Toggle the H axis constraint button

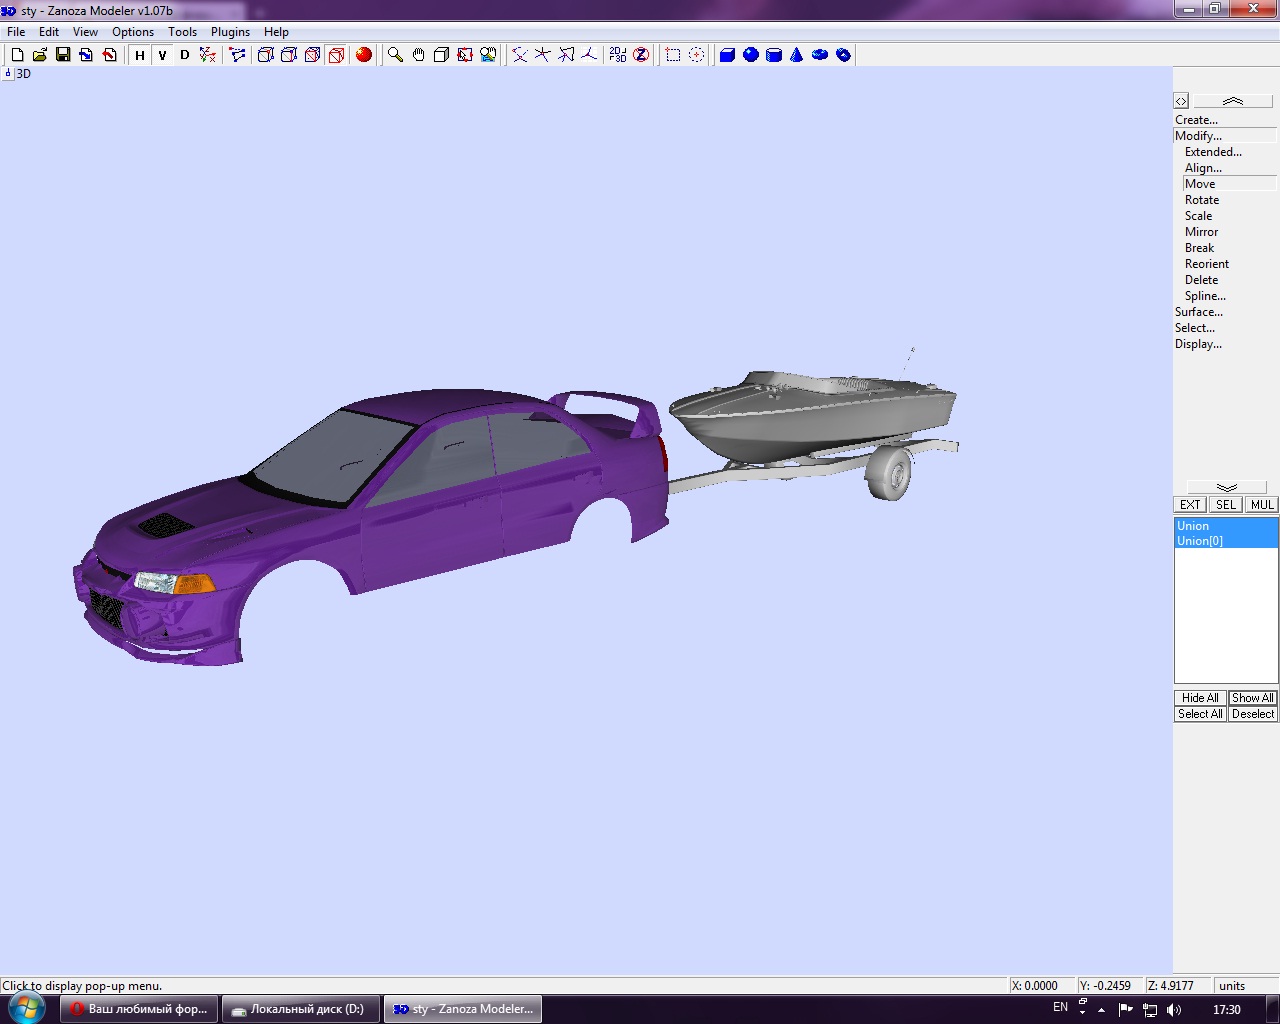139,55
